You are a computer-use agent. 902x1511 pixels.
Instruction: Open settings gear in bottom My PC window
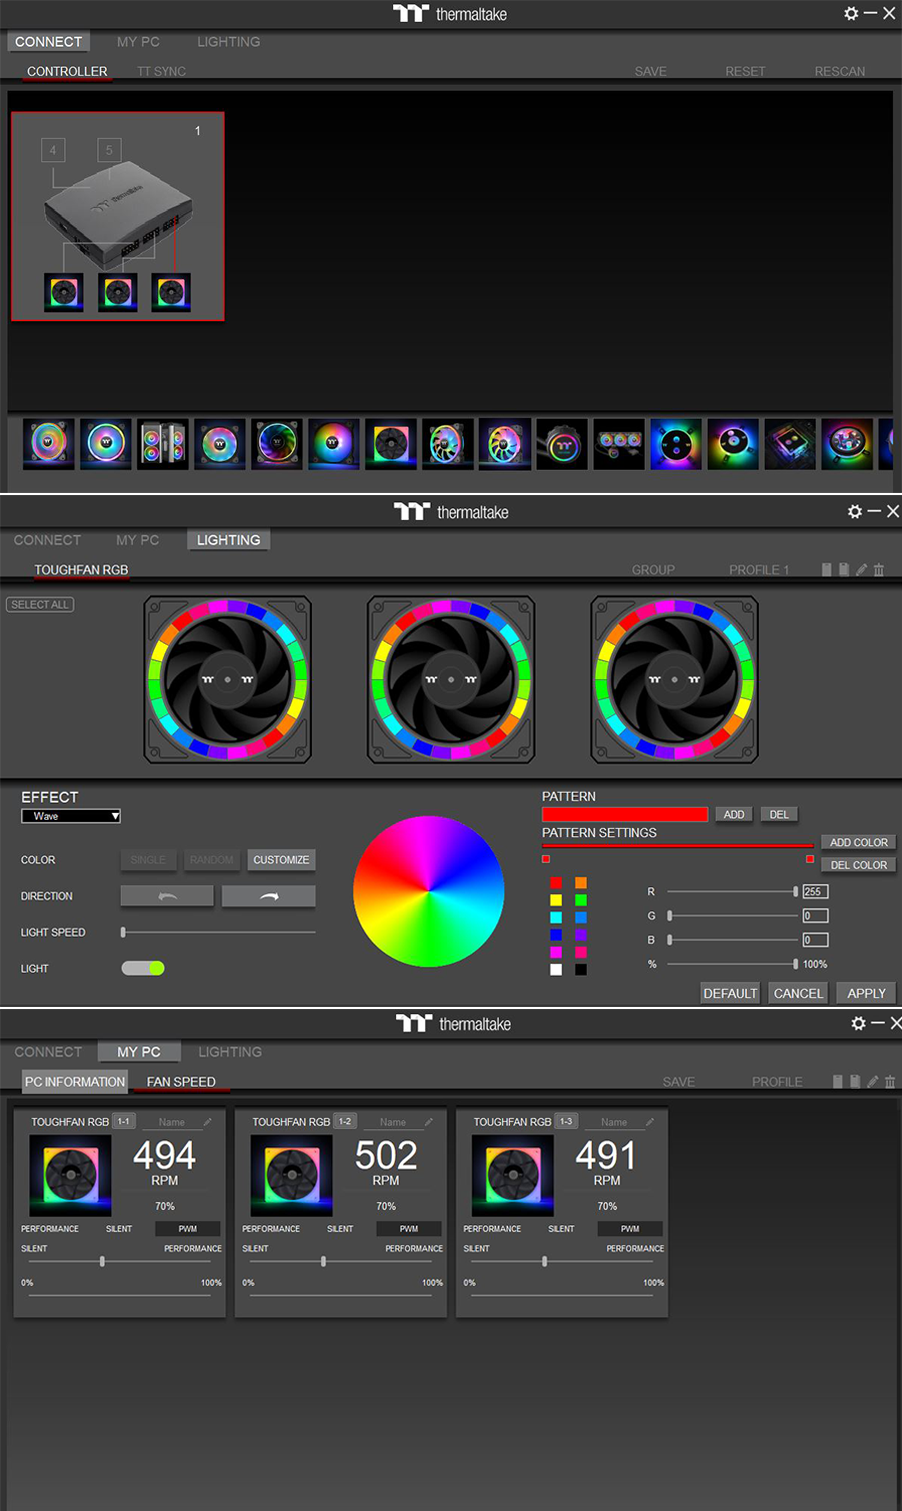pos(858,1023)
